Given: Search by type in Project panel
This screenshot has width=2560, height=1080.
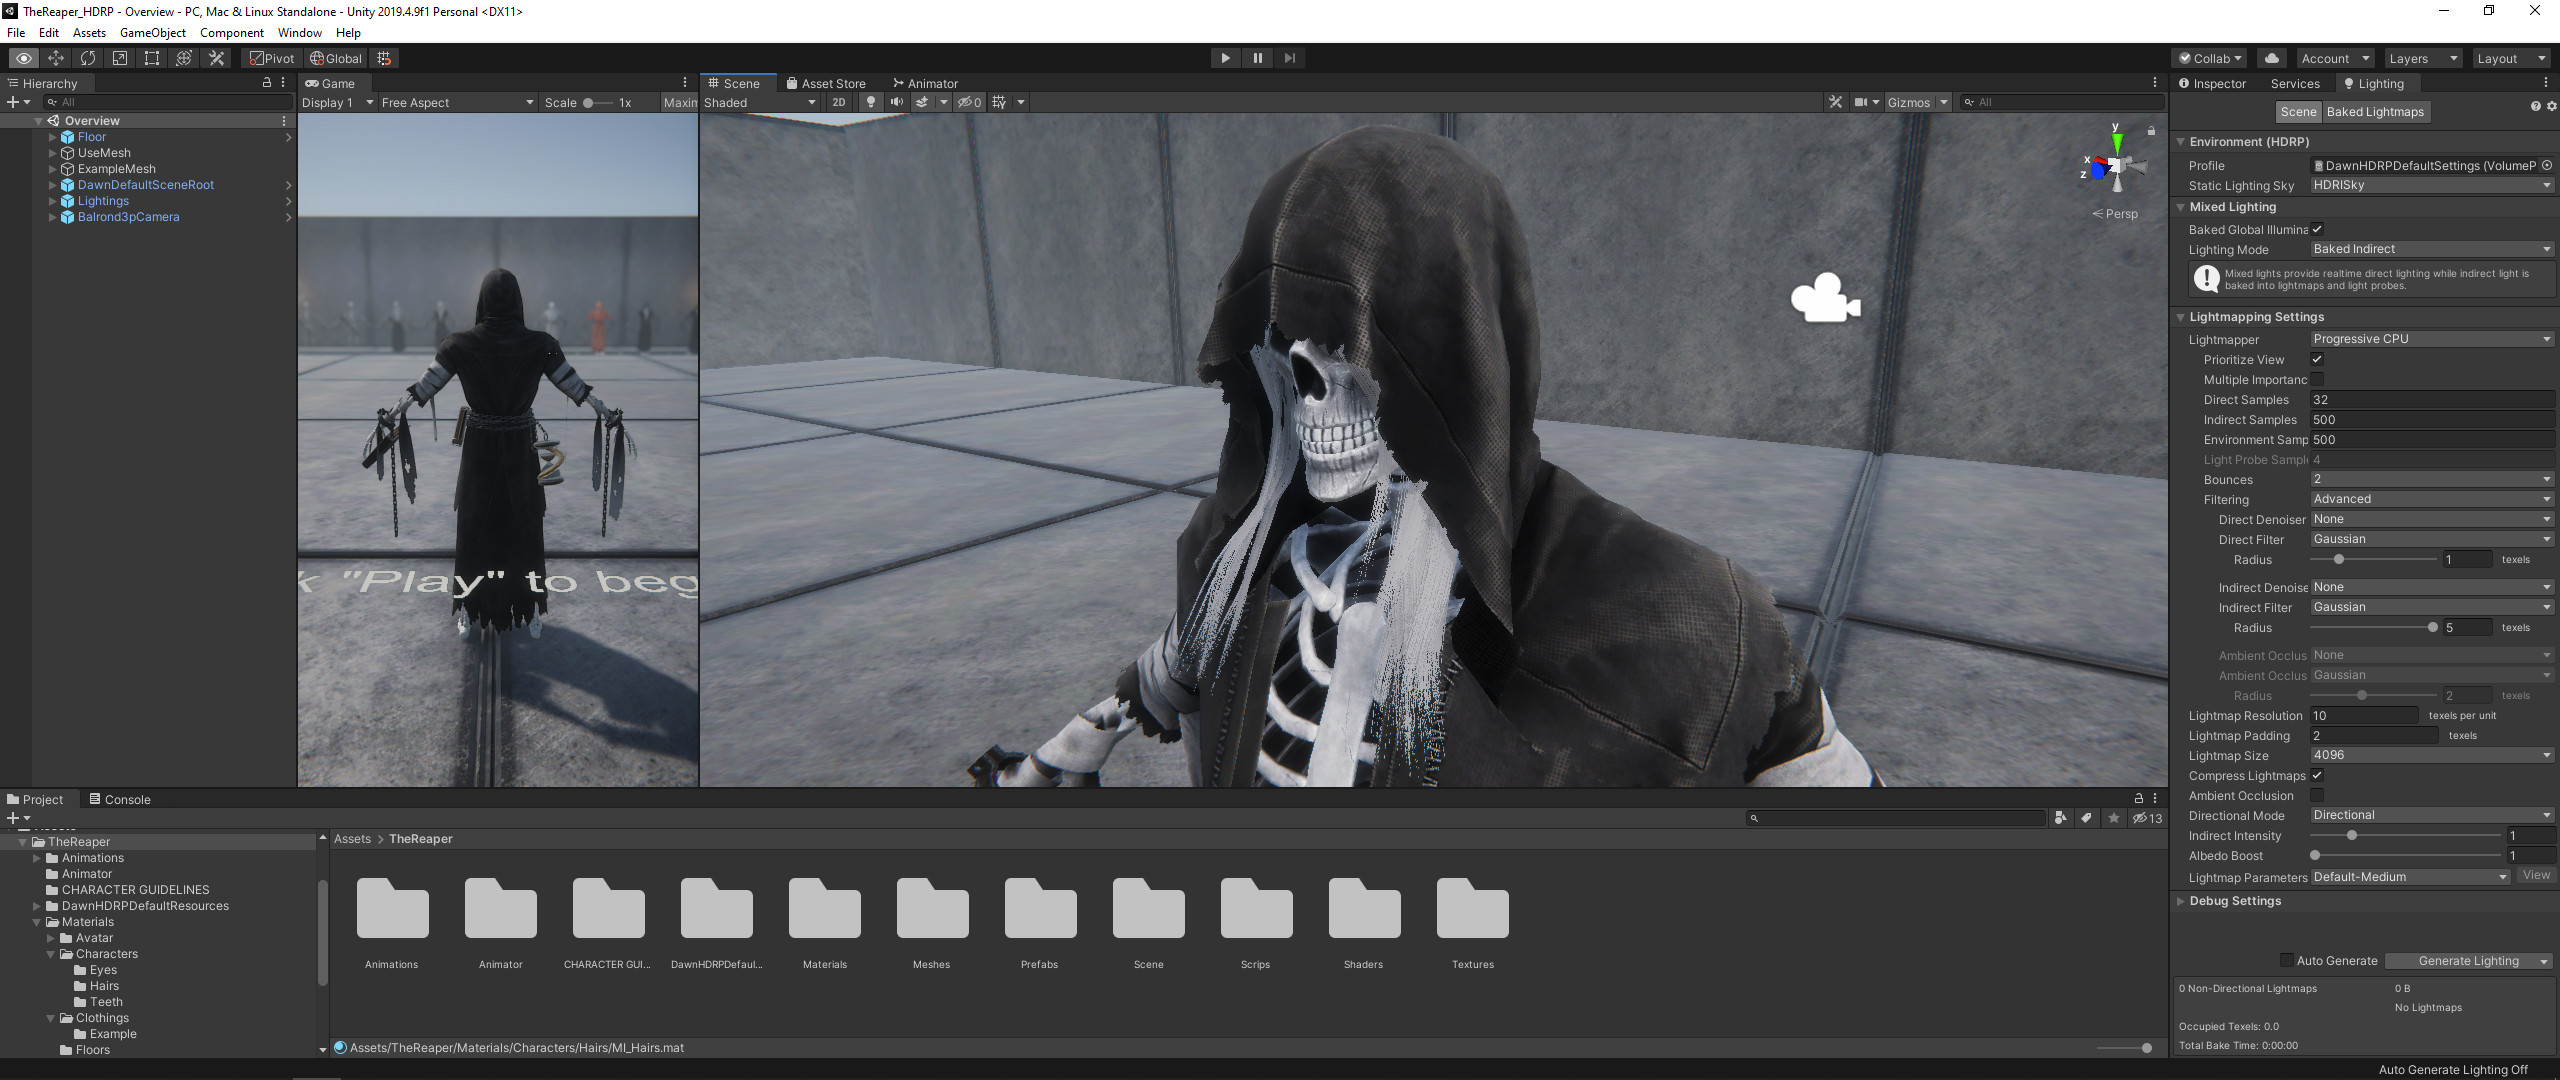Looking at the screenshot, I should pos(2060,818).
